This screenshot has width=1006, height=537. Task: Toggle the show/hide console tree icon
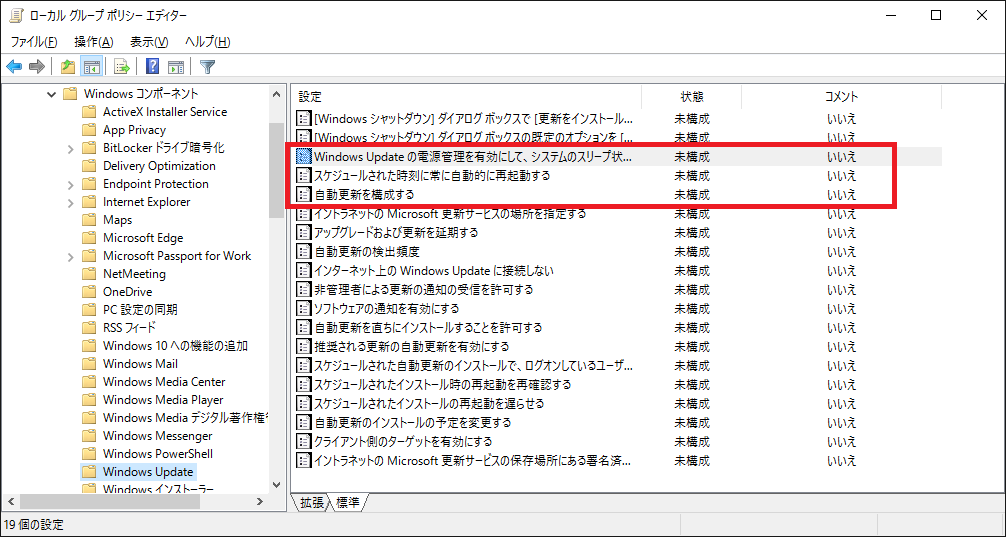pyautogui.click(x=91, y=67)
